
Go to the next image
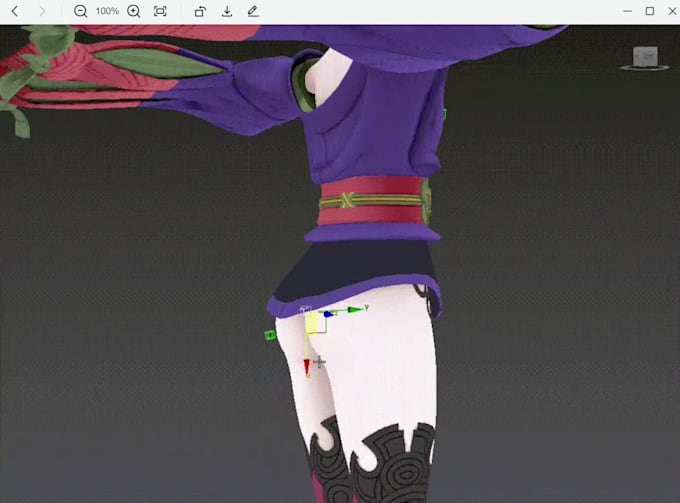[x=42, y=11]
